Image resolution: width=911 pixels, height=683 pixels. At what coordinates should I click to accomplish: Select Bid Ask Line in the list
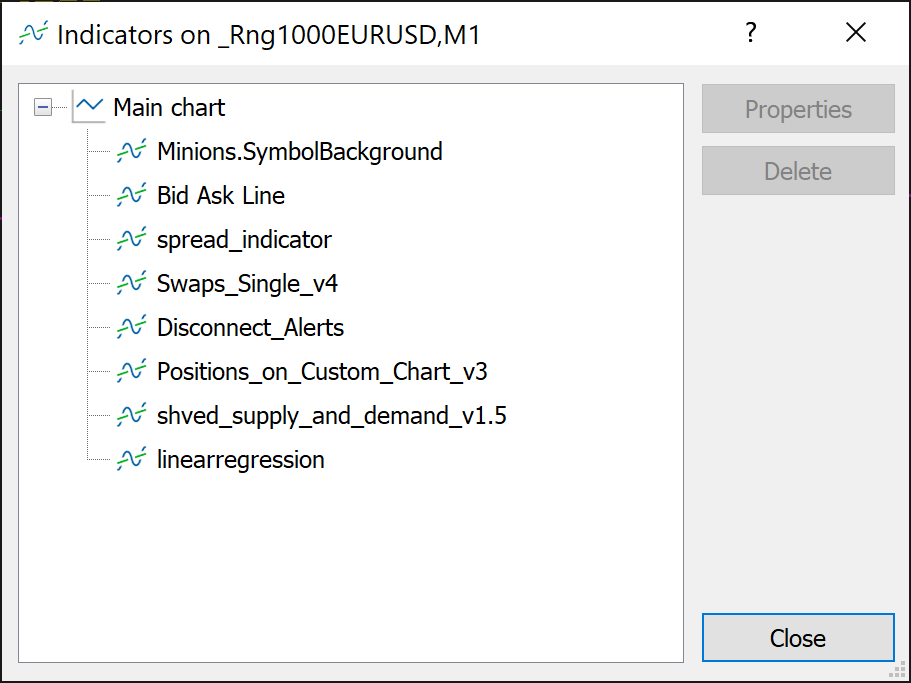click(221, 196)
